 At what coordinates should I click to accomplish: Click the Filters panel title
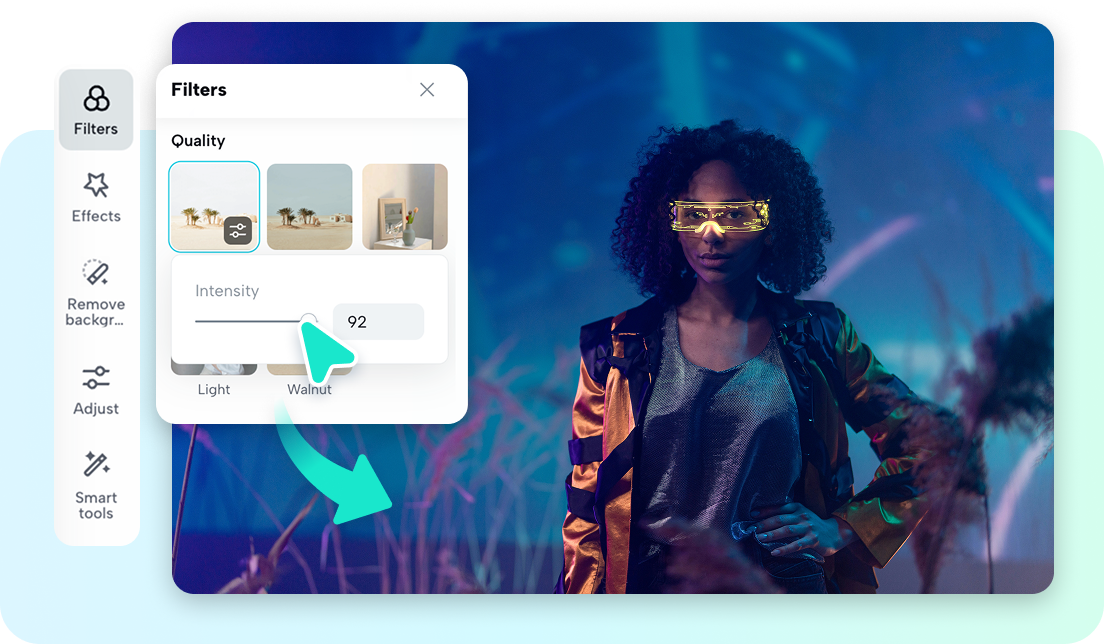pos(199,89)
